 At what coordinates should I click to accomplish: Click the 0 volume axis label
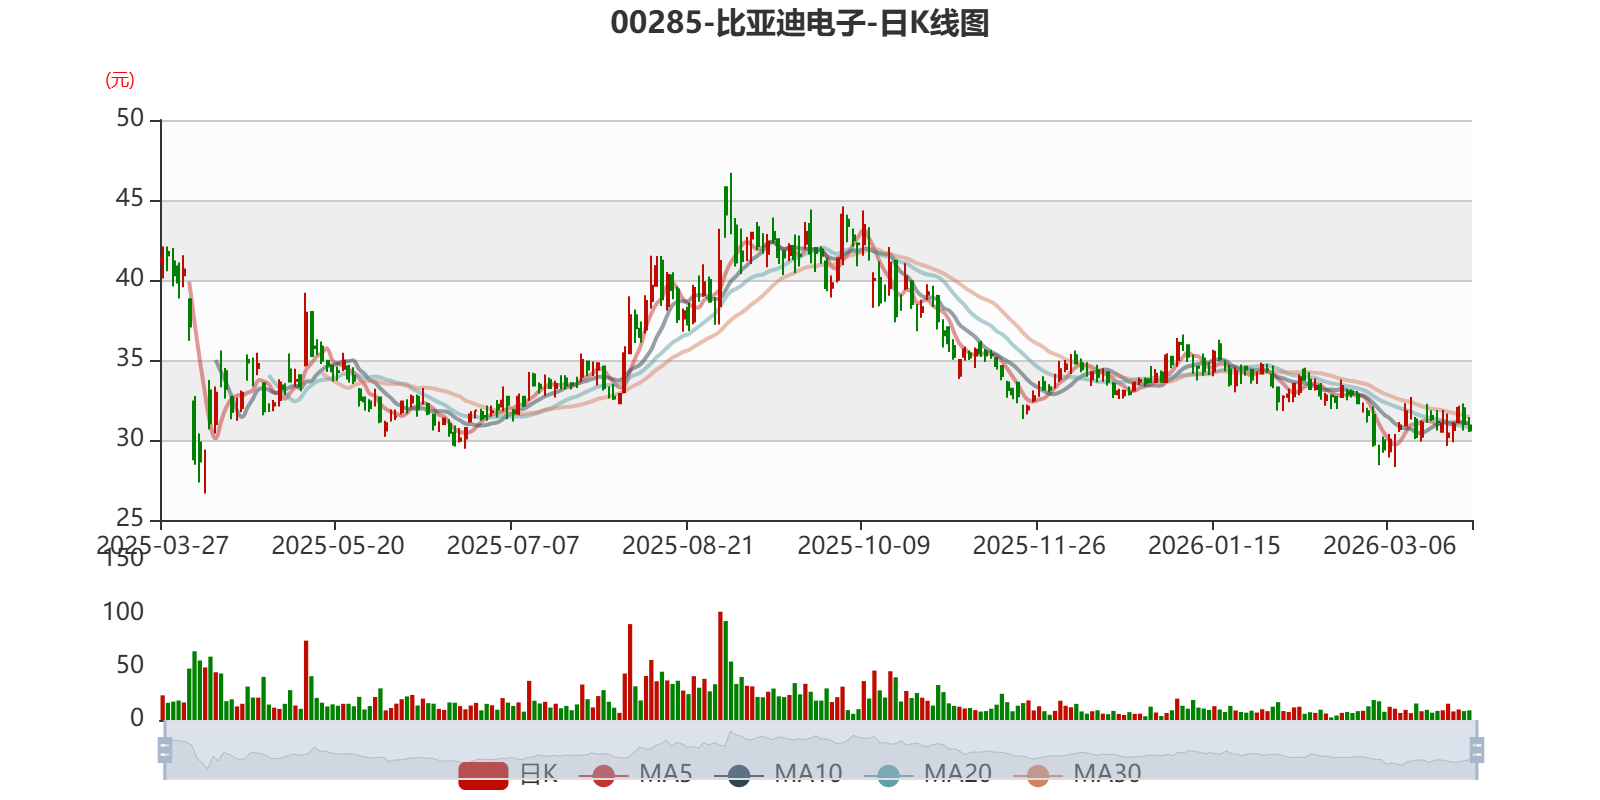[x=137, y=718]
